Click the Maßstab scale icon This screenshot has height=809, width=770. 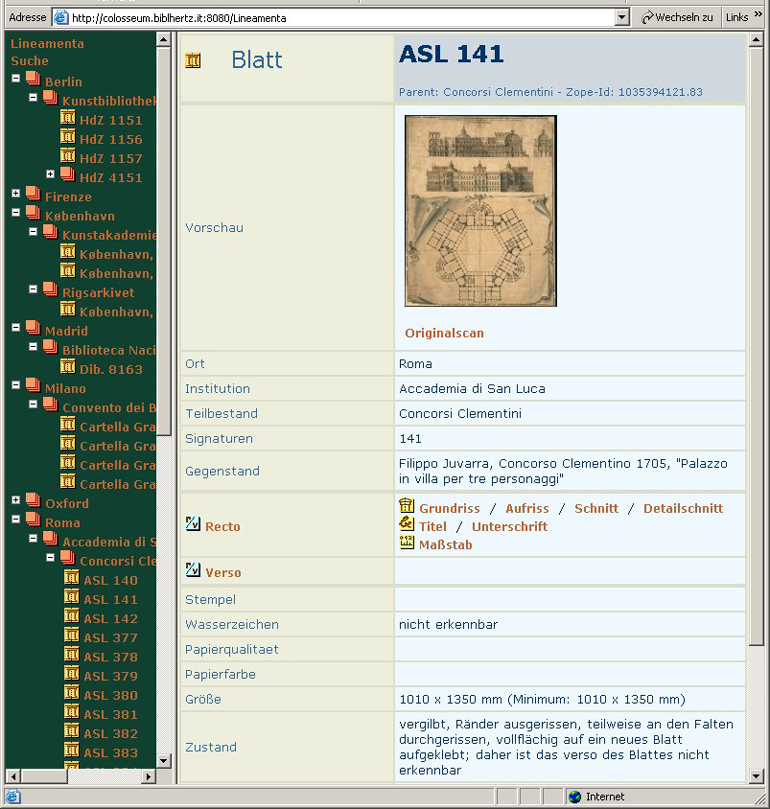[406, 543]
